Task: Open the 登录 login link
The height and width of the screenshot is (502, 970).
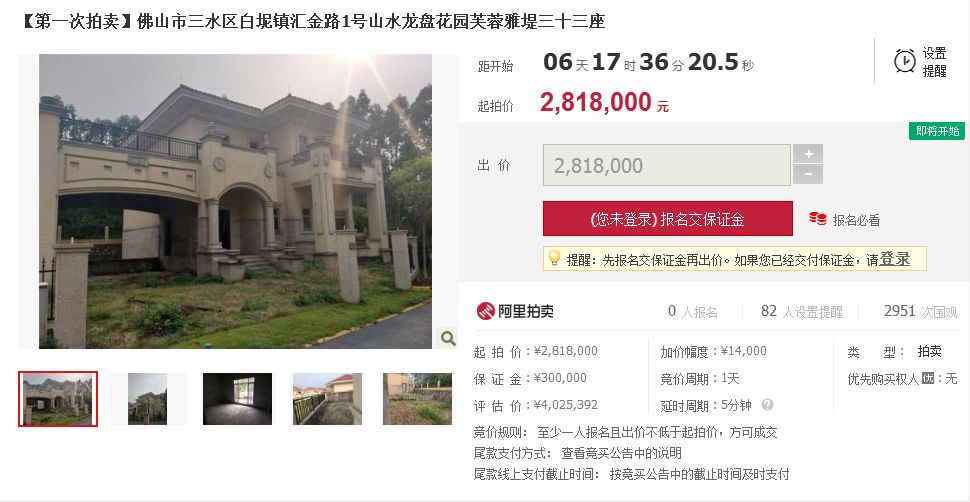Action: pos(895,259)
